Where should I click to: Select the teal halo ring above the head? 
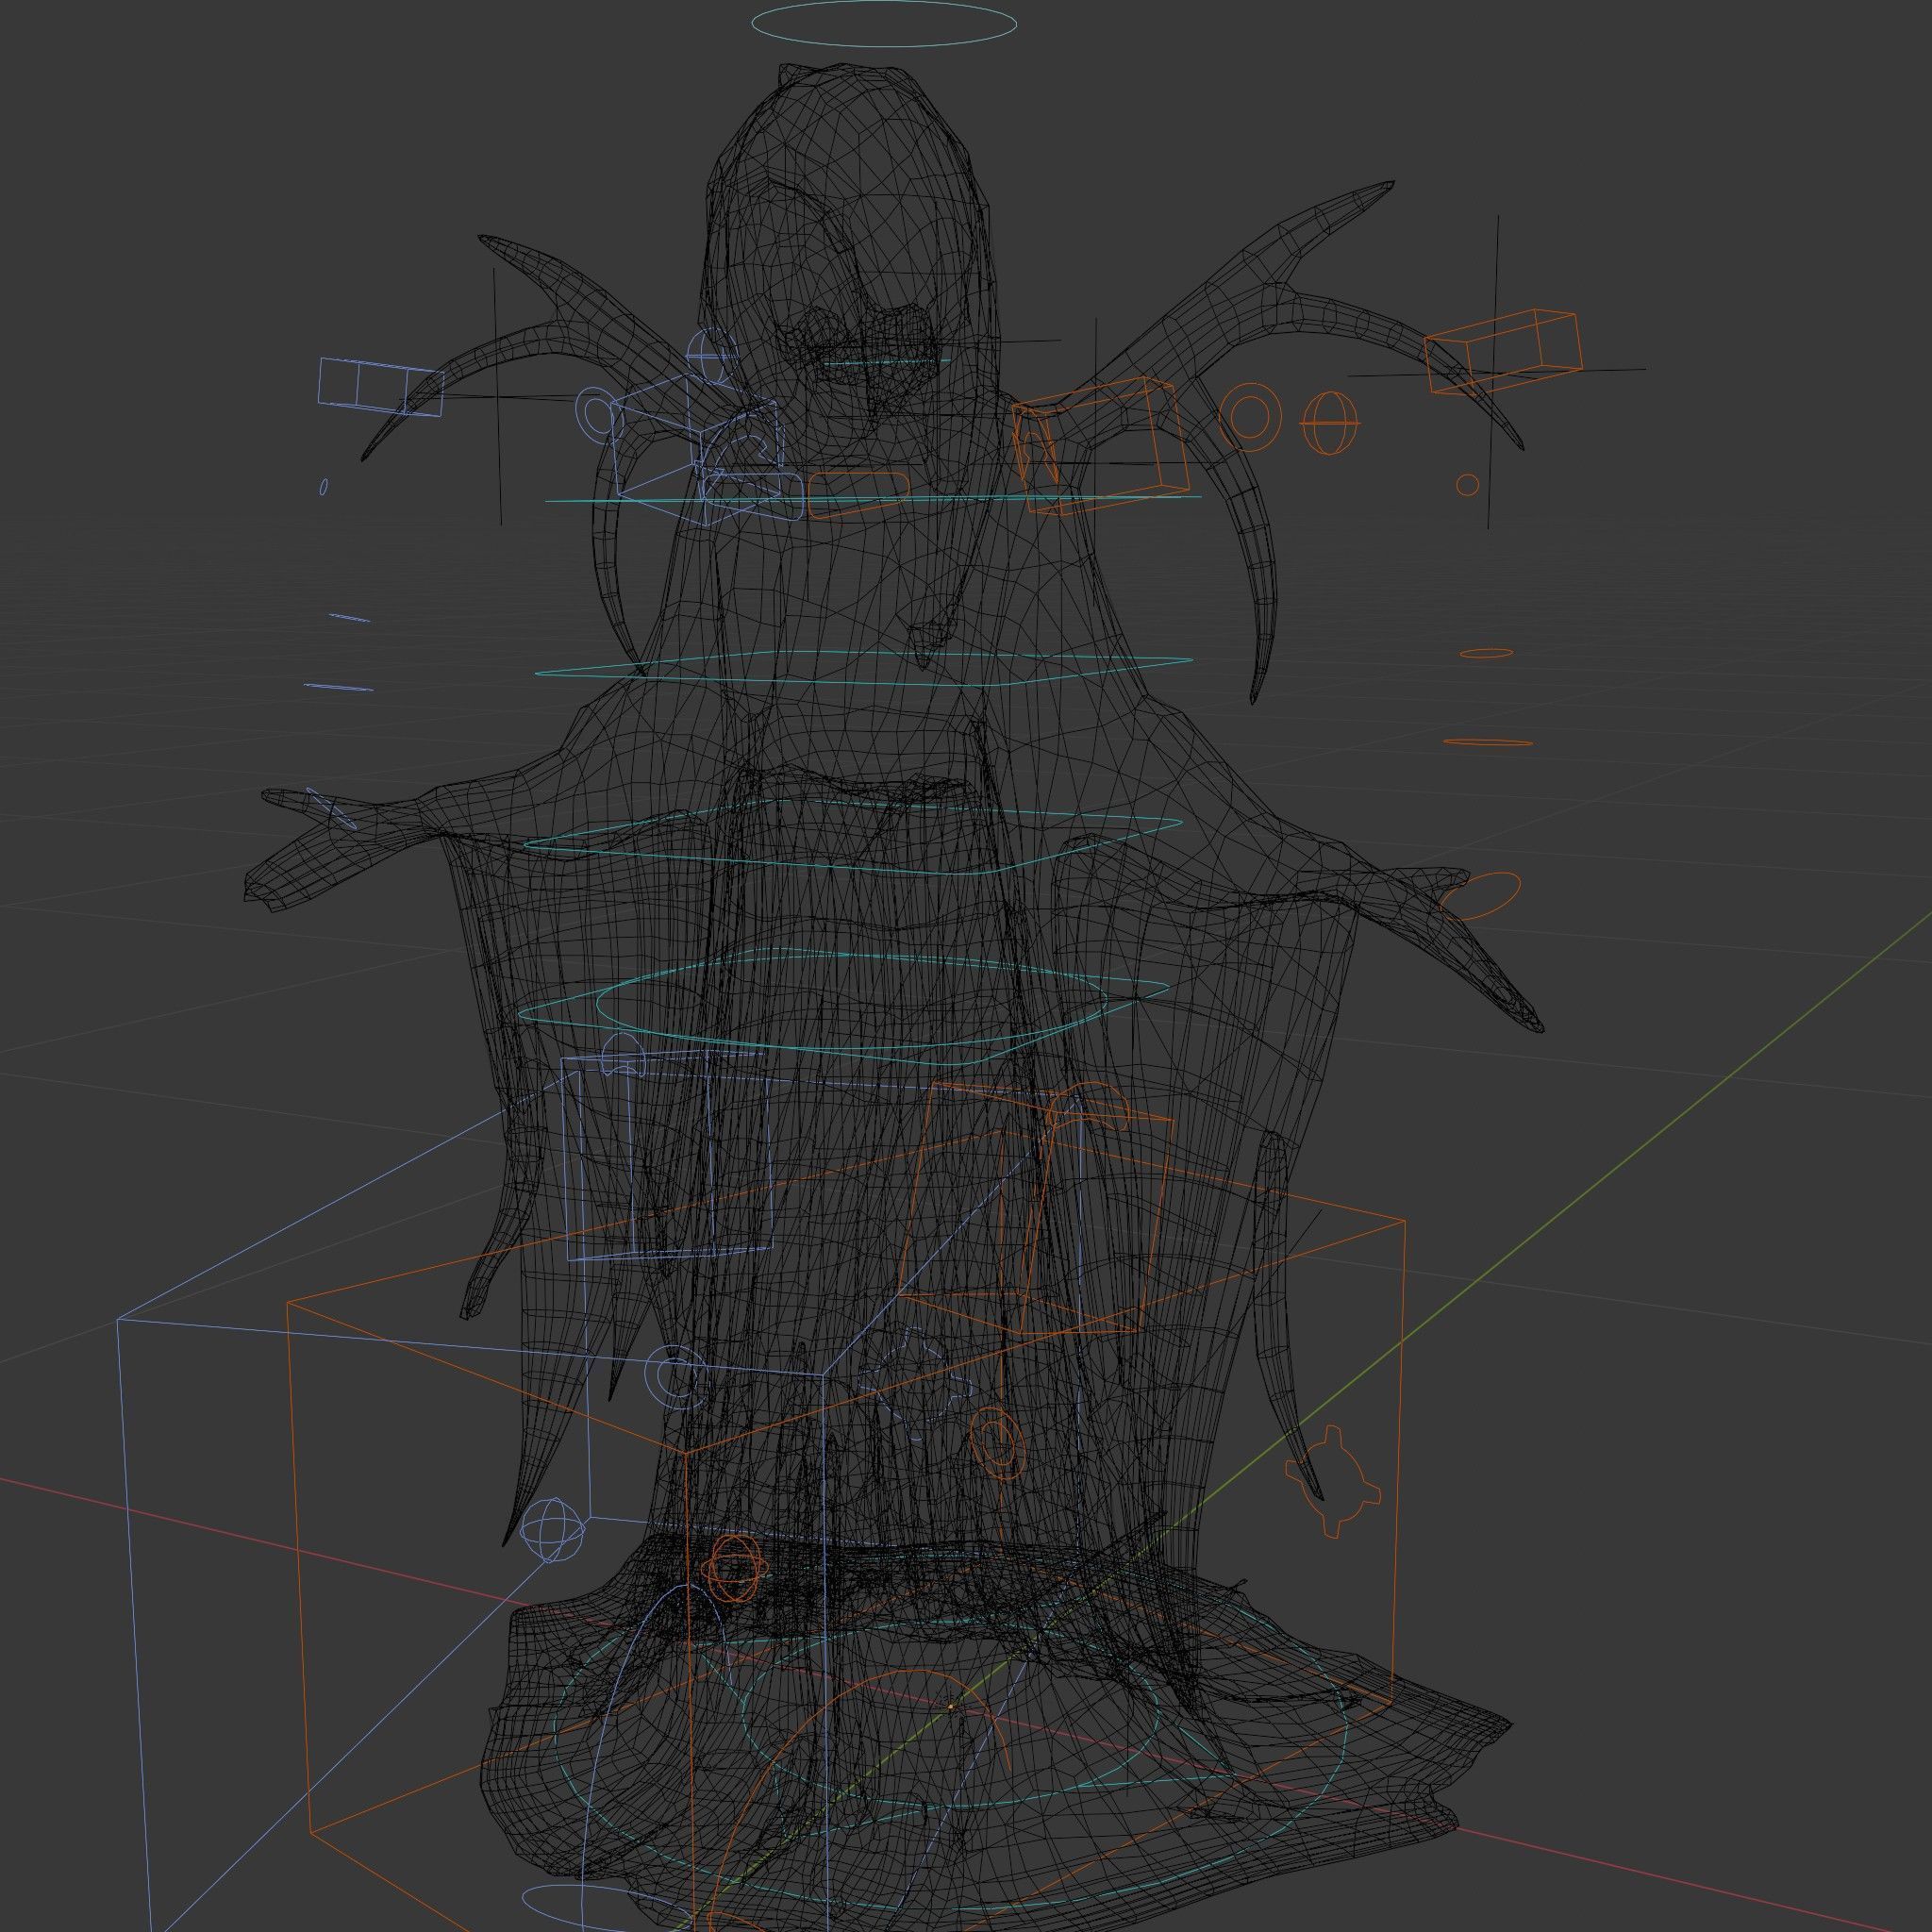click(x=884, y=24)
